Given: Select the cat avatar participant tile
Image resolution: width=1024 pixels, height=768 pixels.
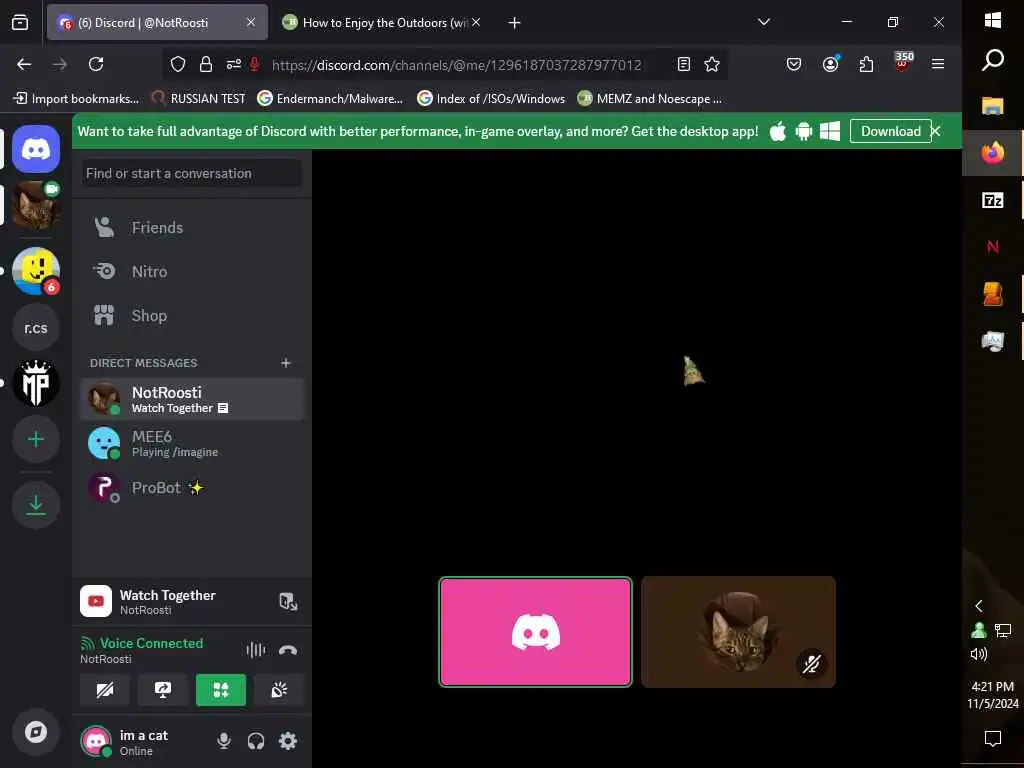Looking at the screenshot, I should pos(738,632).
